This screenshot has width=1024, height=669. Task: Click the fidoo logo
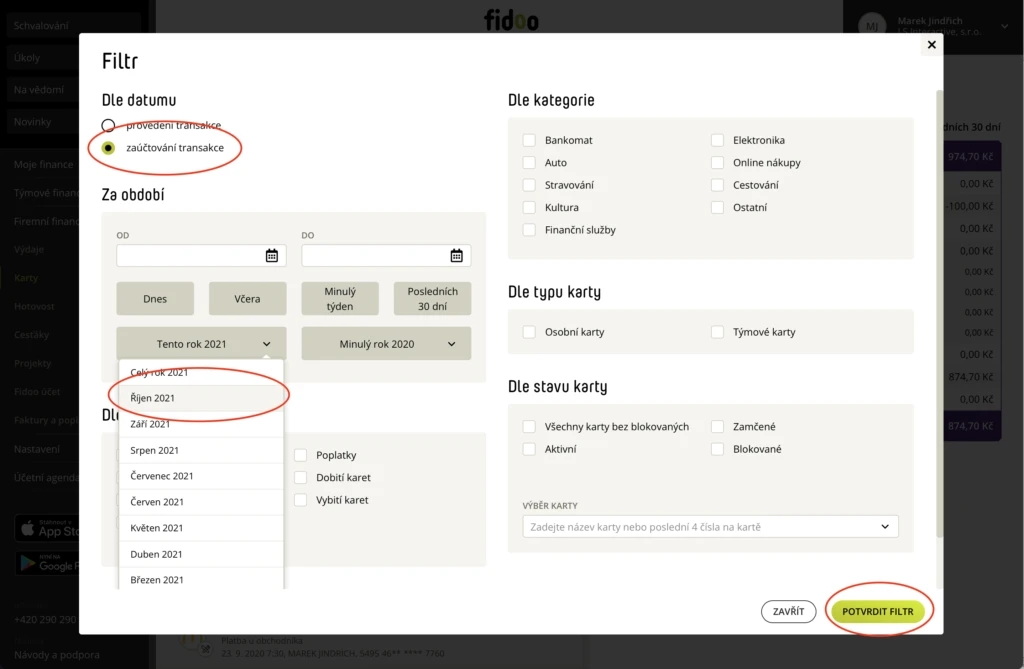511,20
